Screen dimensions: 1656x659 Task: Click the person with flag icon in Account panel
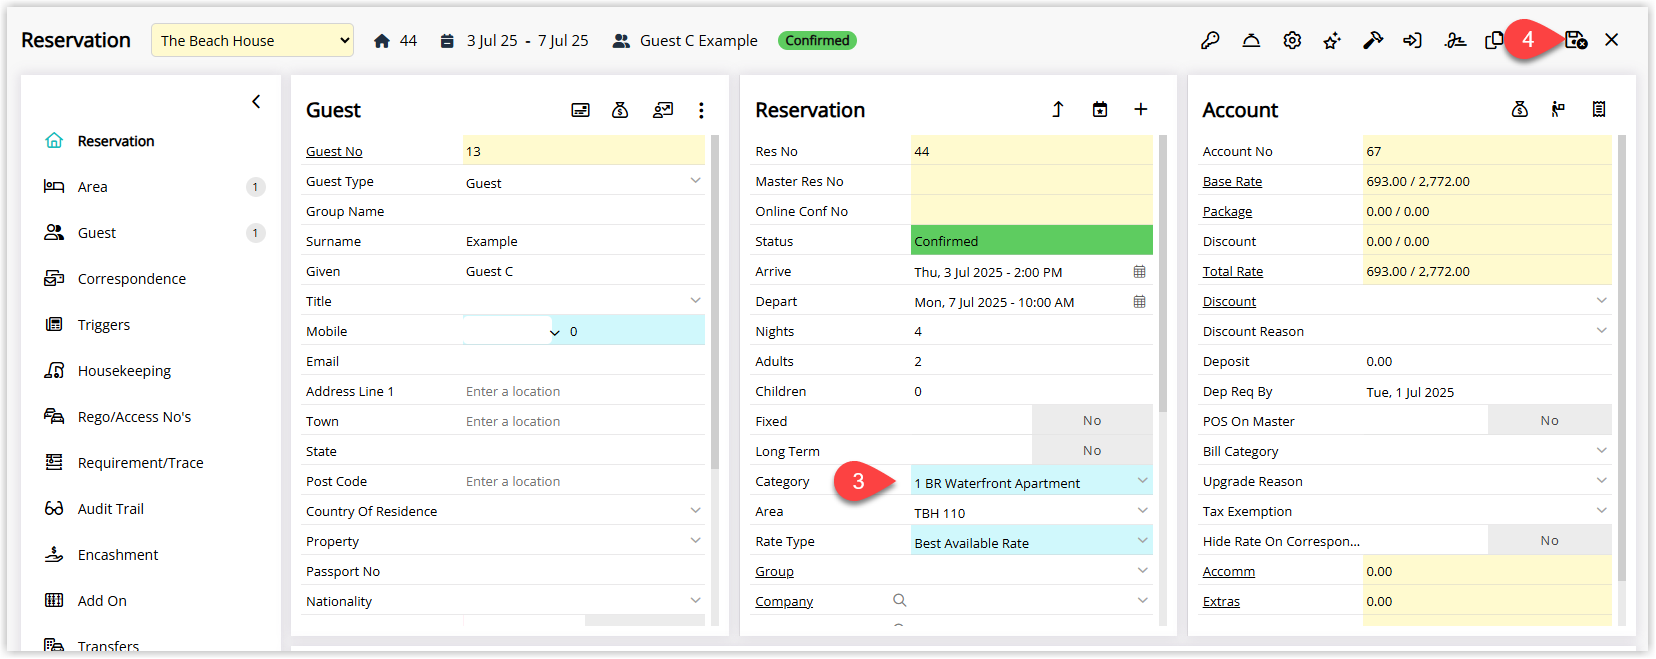1558,110
